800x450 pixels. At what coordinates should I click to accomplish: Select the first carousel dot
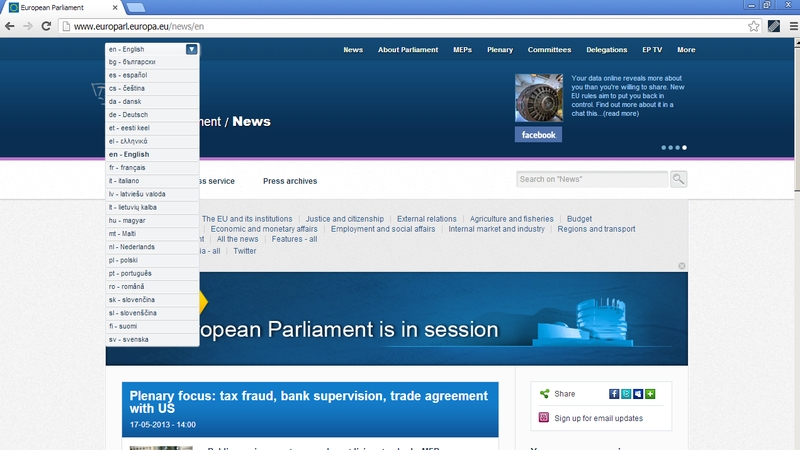click(663, 147)
